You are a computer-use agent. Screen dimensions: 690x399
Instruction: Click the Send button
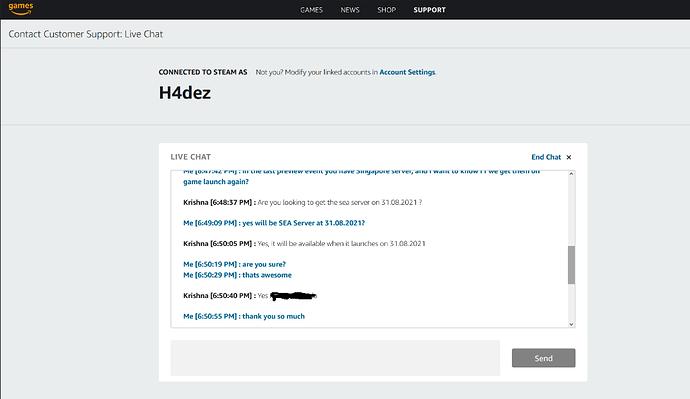pos(543,358)
